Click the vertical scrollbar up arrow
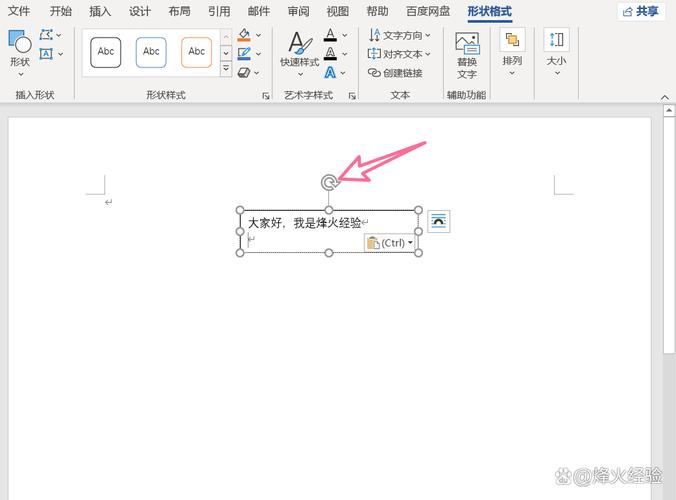The width and height of the screenshot is (676, 500). point(669,111)
